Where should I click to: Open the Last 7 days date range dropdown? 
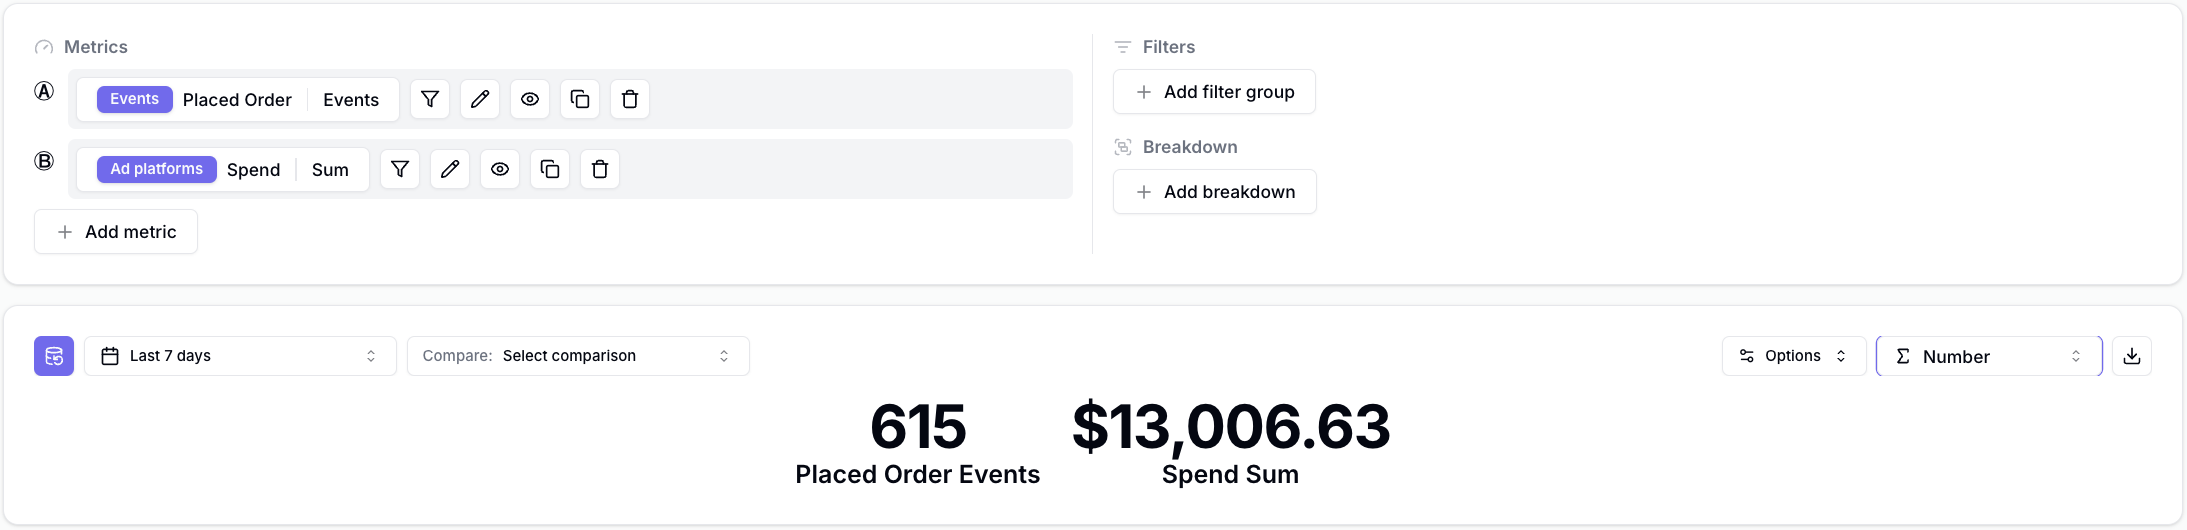(x=240, y=356)
